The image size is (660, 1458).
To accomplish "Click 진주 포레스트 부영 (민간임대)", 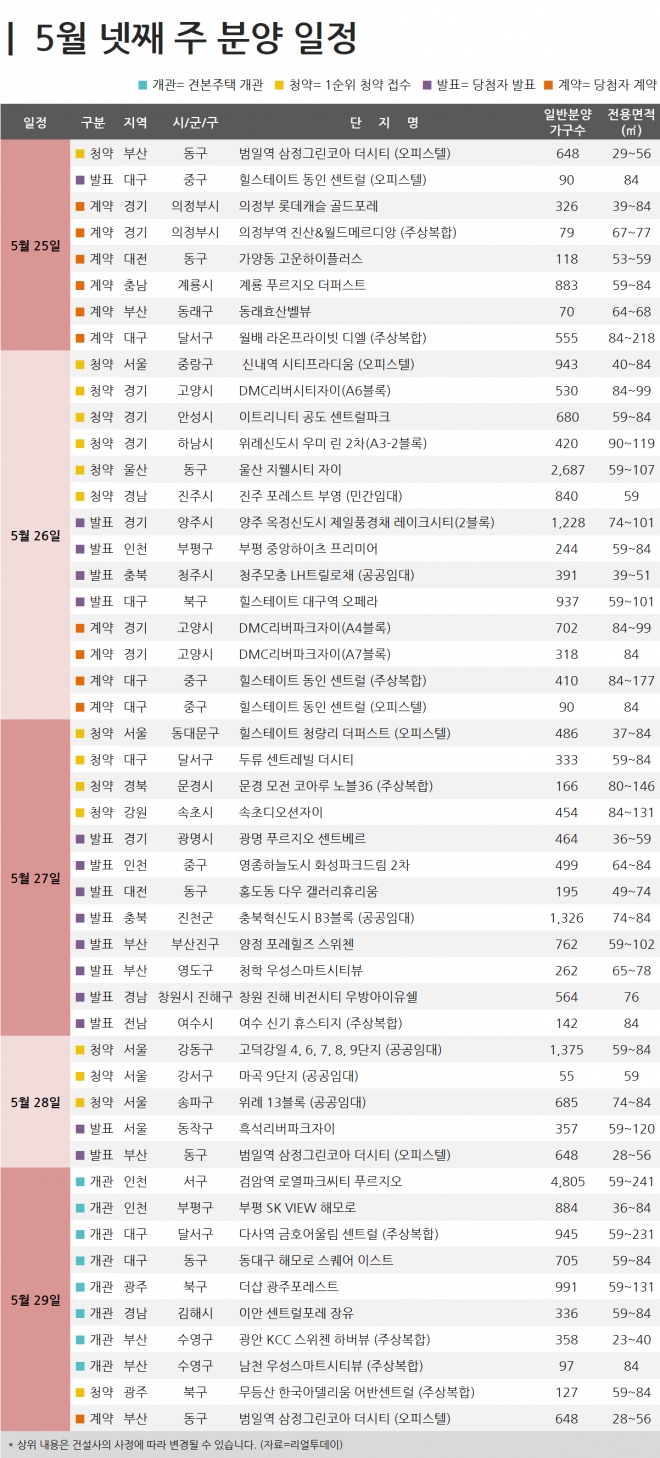I will pos(321,495).
